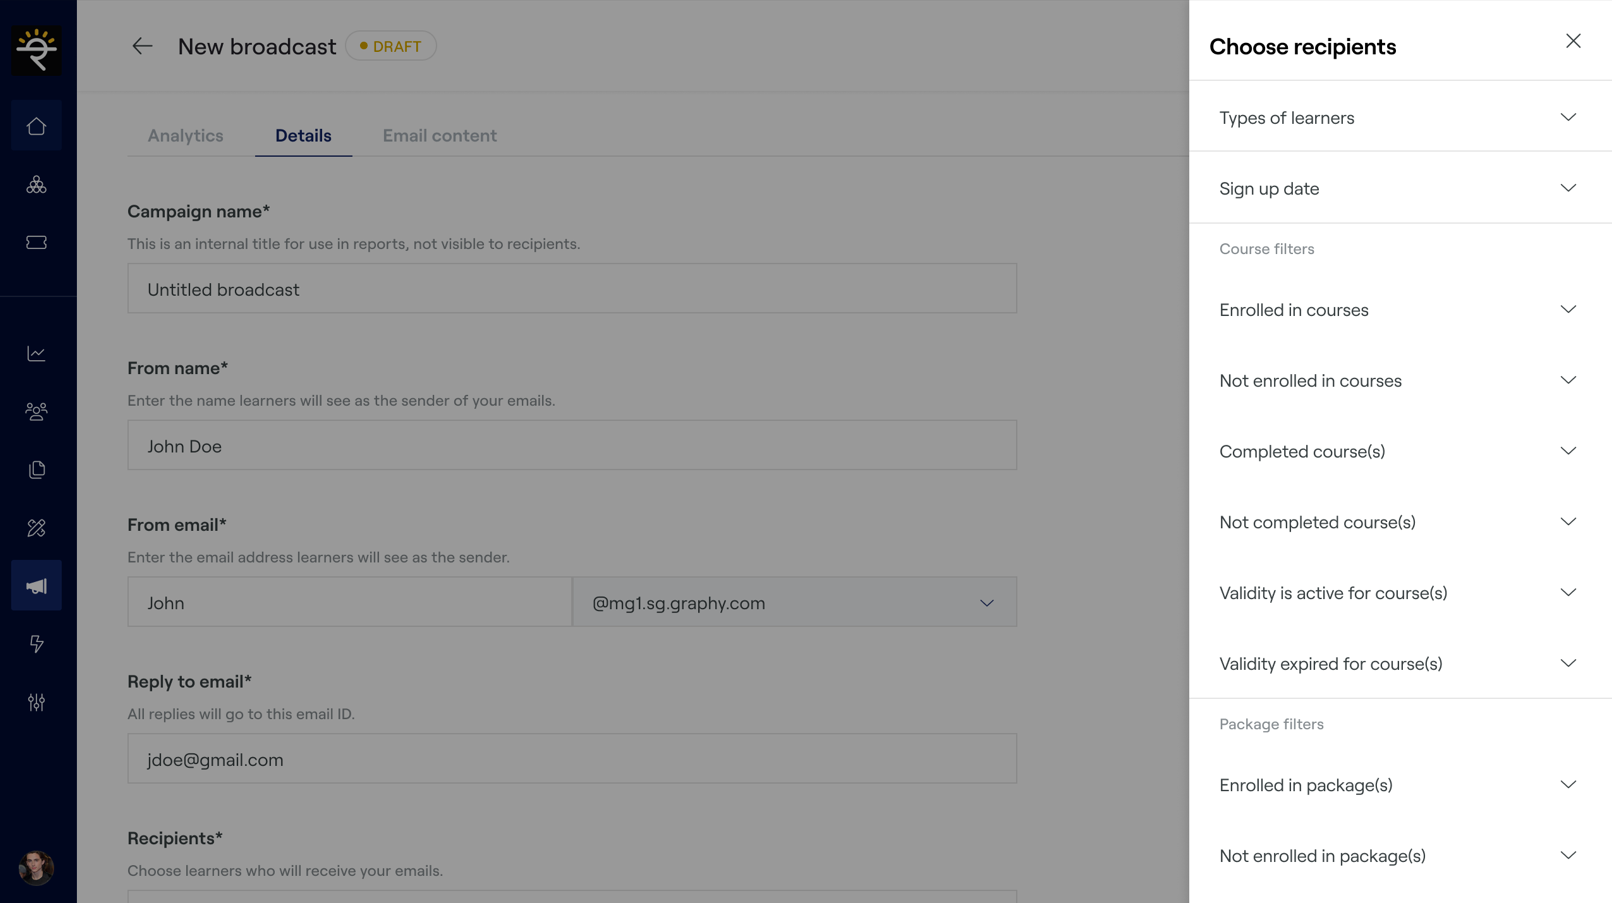Expand Types of learners filter
This screenshot has height=903, width=1612.
(1399, 118)
